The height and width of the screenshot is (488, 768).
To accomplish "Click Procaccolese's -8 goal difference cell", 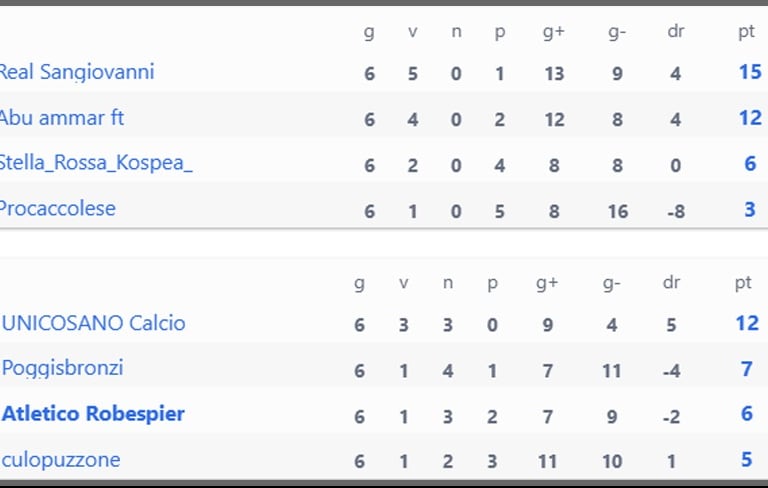I will click(x=676, y=212).
